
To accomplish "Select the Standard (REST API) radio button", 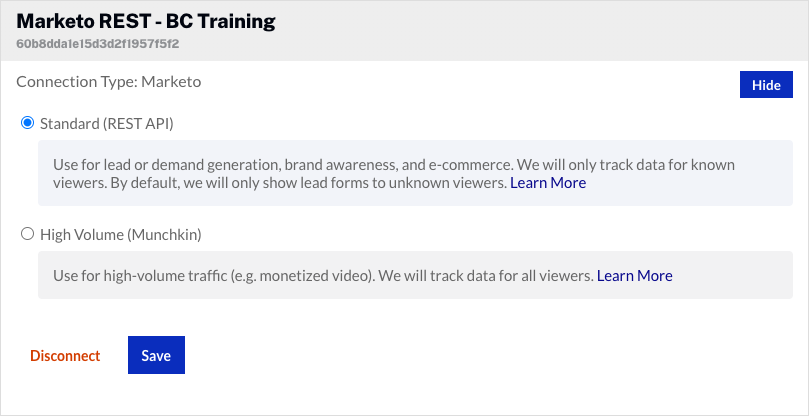I will click(x=27, y=123).
